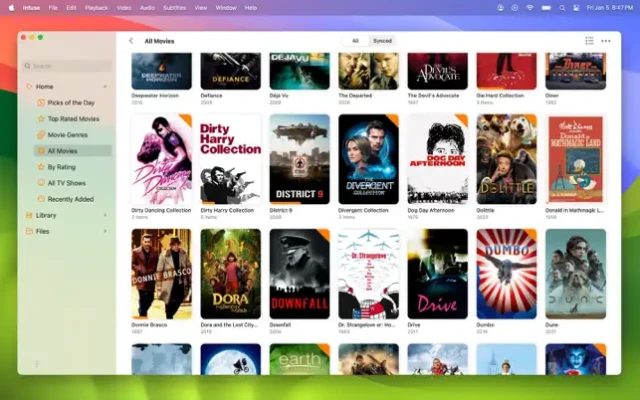Click the back arrow beside All Movies

click(131, 41)
